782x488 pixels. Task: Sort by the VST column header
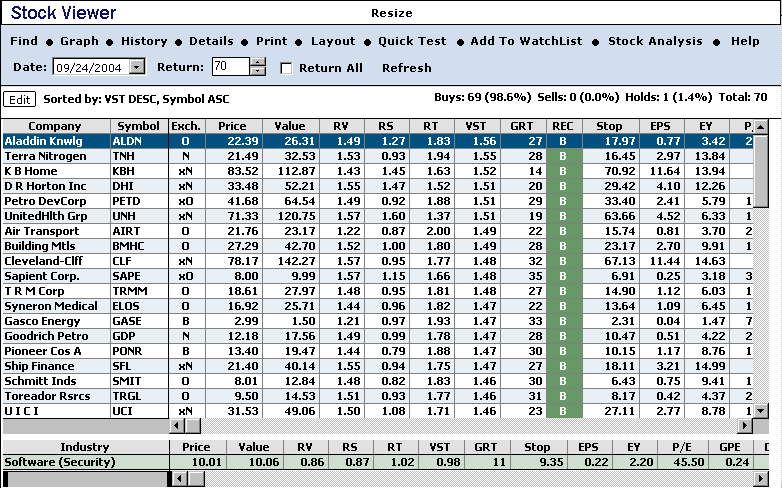(x=476, y=126)
